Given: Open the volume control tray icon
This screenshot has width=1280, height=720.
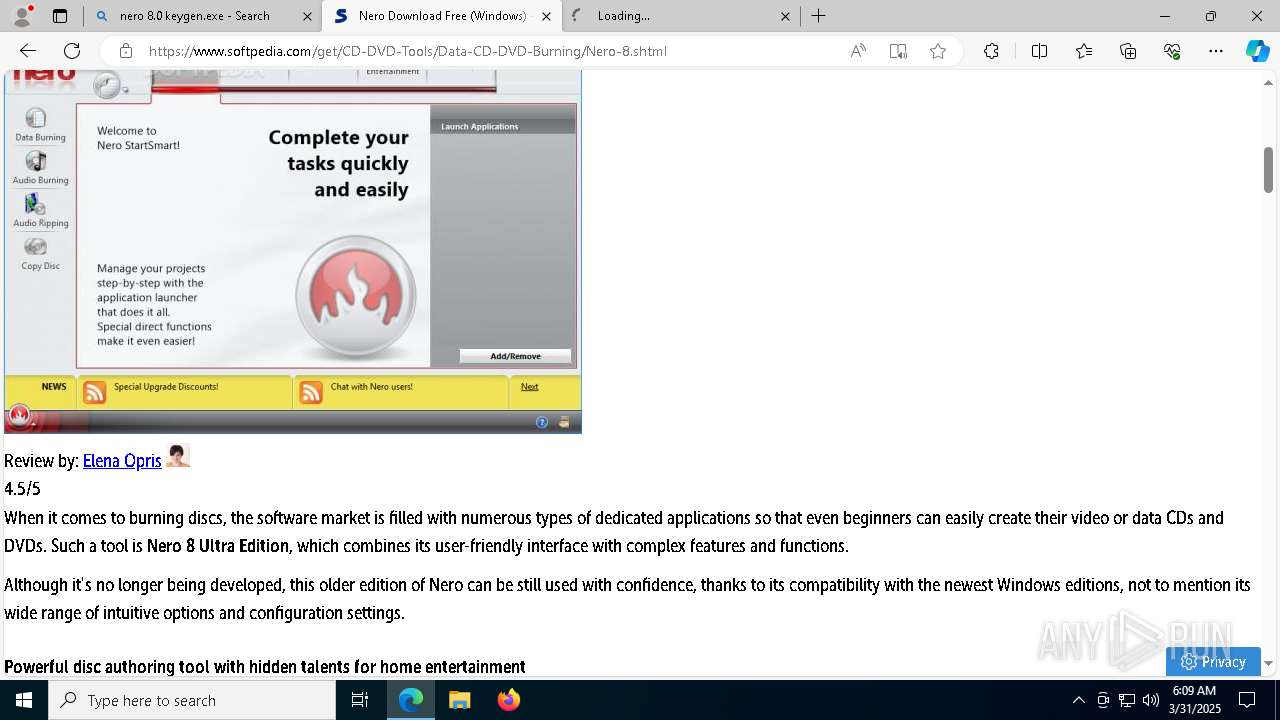Looking at the screenshot, I should pyautogui.click(x=1150, y=700).
